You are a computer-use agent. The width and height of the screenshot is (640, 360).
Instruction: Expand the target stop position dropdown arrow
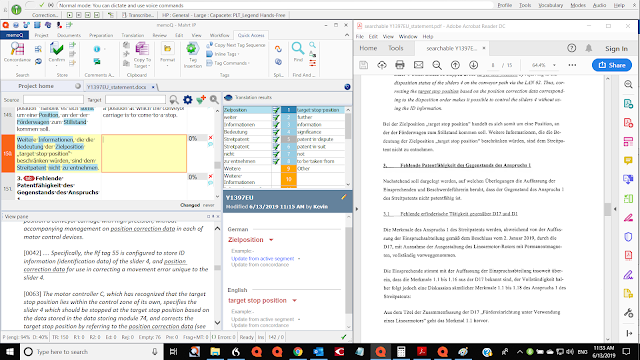(x=294, y=301)
